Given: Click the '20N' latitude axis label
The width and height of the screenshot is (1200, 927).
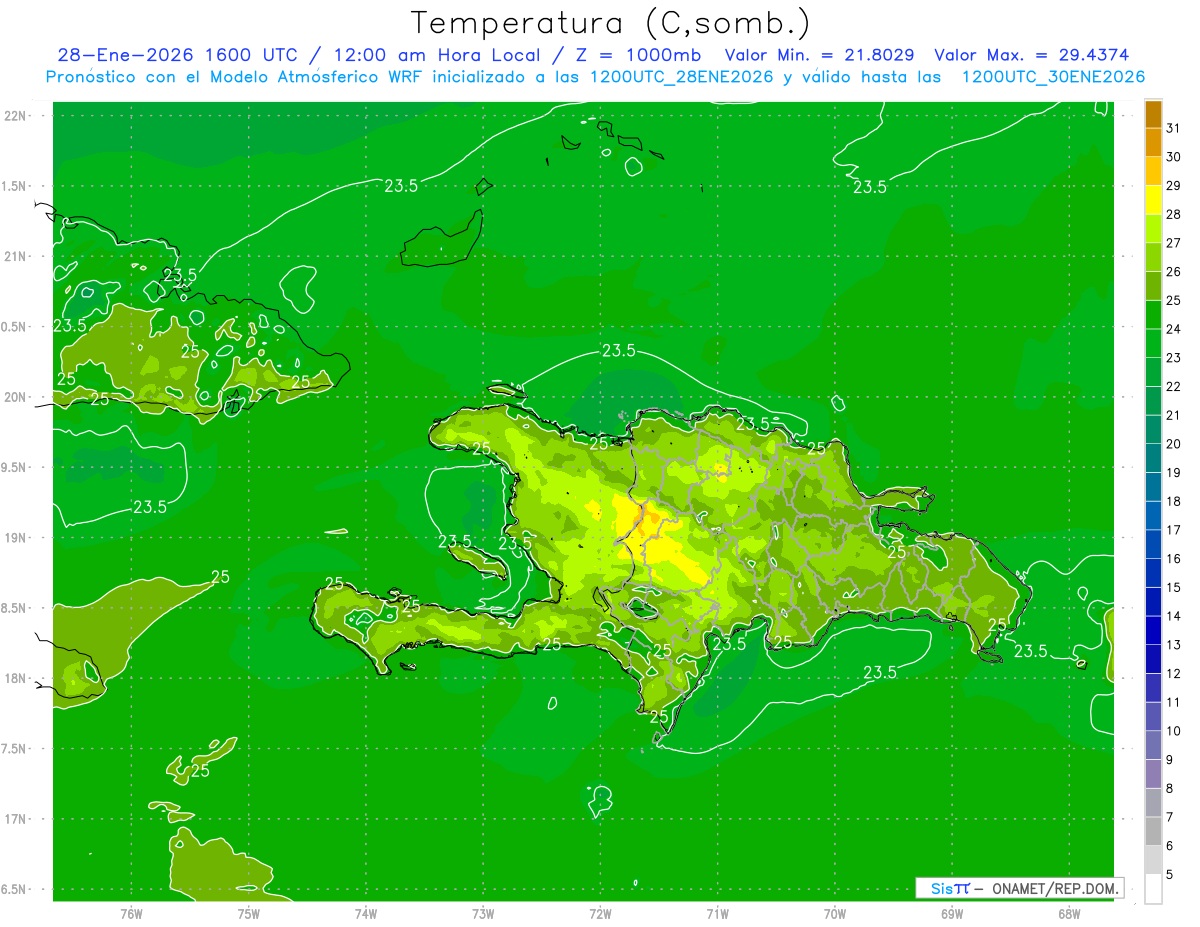Looking at the screenshot, I should pyautogui.click(x=15, y=397).
